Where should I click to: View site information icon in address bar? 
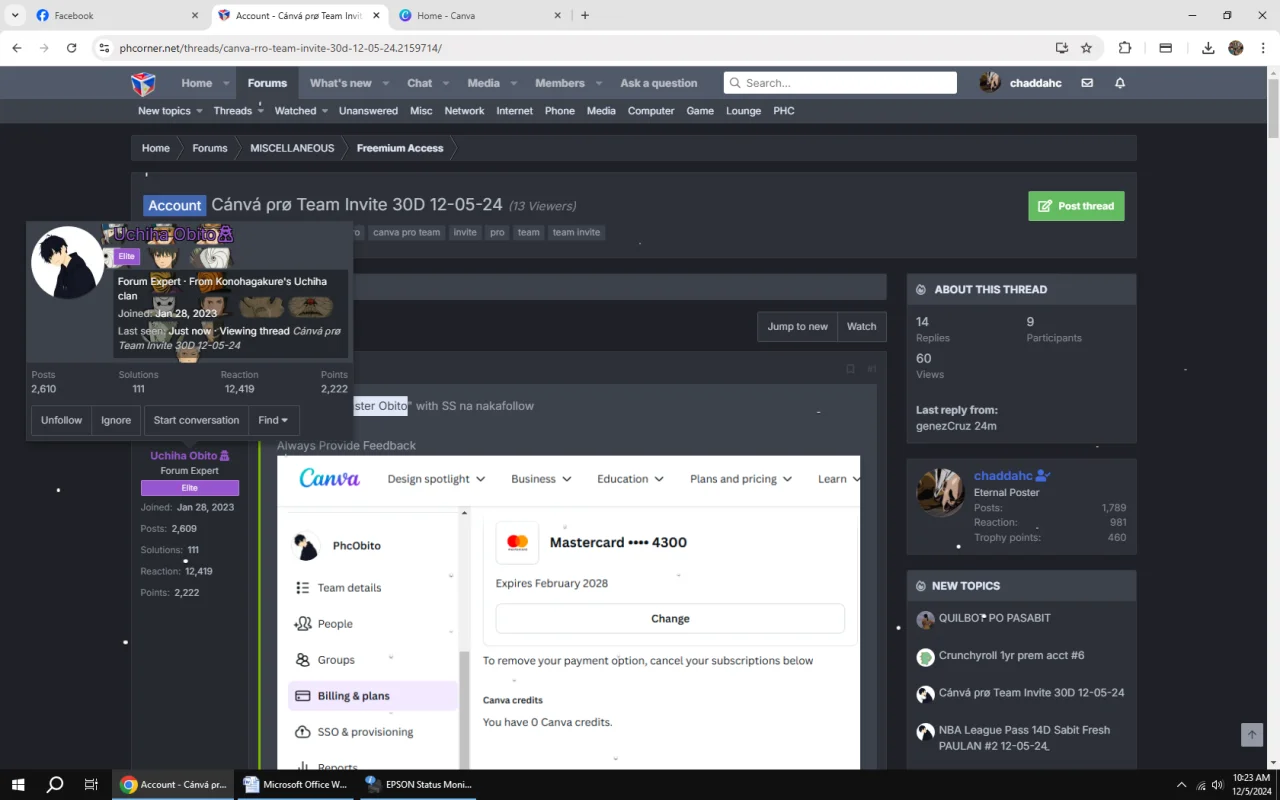[x=103, y=47]
